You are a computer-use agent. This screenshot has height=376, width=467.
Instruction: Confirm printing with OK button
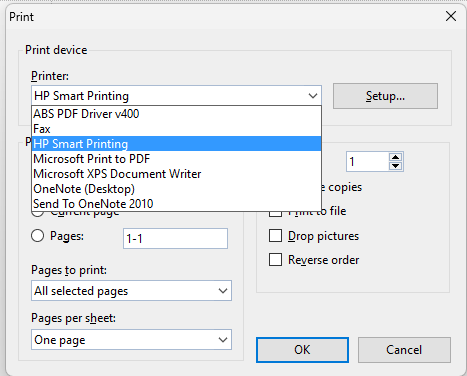click(x=302, y=350)
